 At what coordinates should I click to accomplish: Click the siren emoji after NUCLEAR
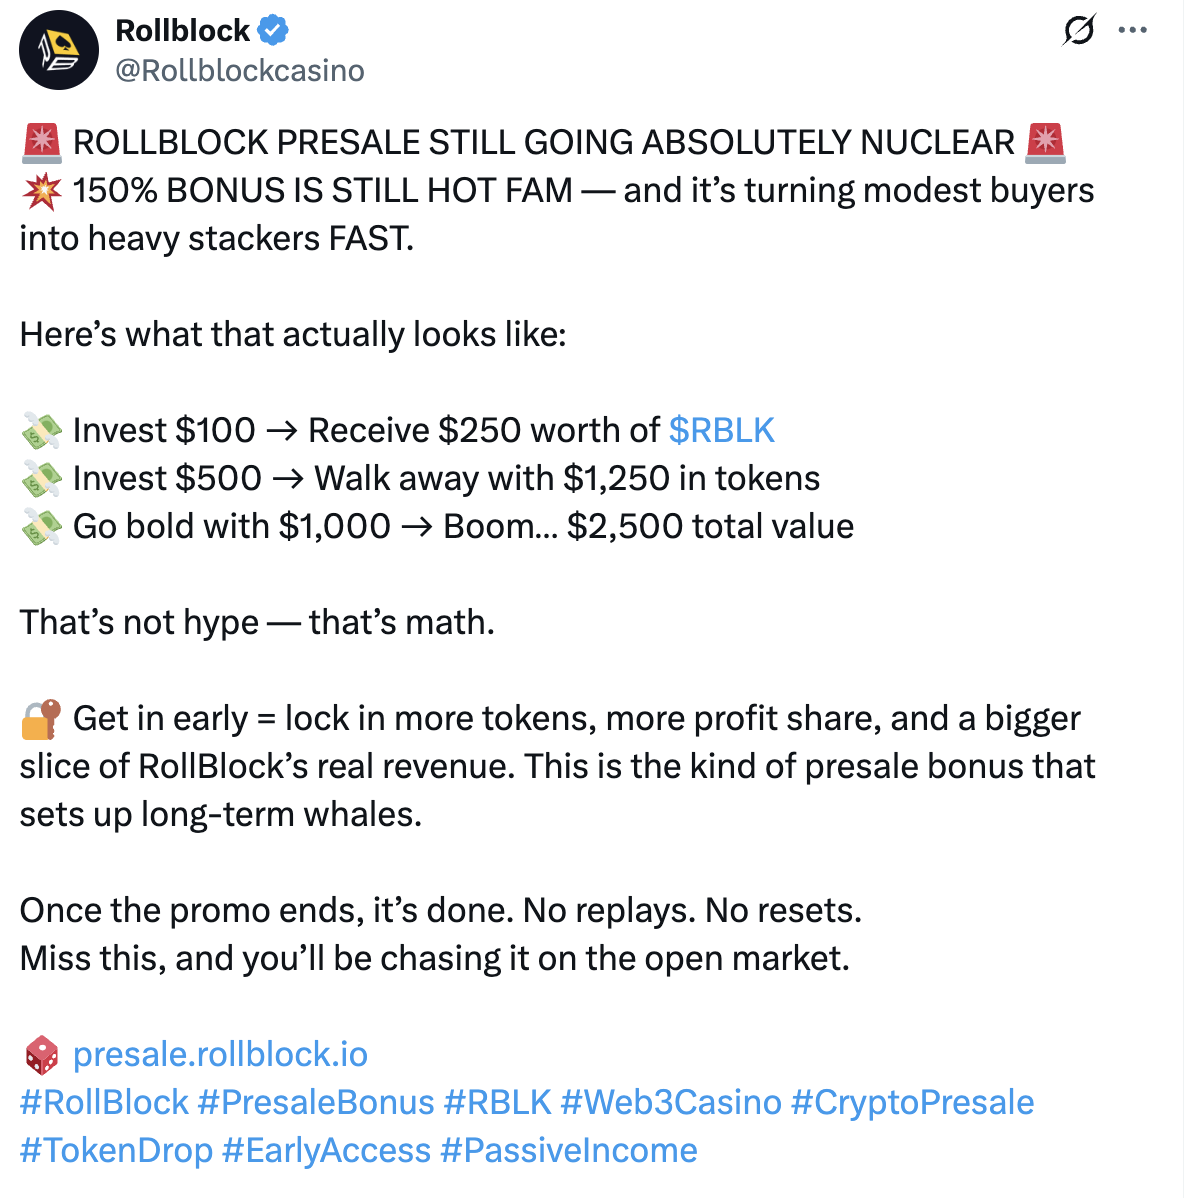tap(1046, 143)
